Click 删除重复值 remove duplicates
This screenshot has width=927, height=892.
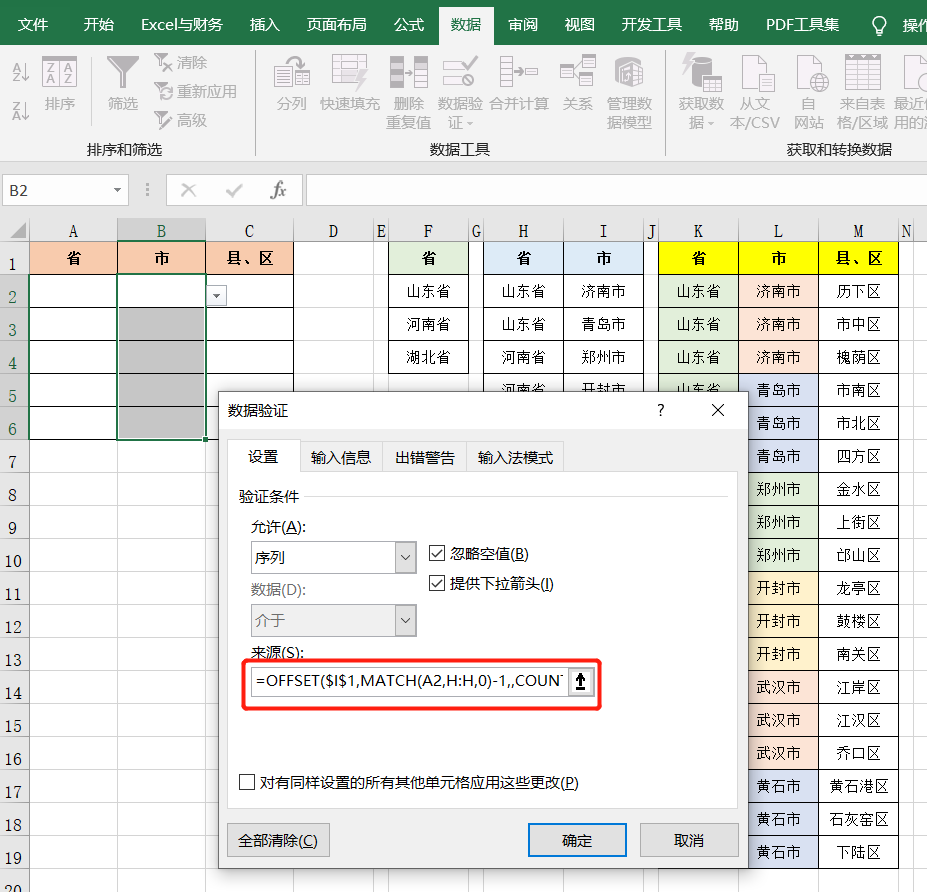coord(409,93)
